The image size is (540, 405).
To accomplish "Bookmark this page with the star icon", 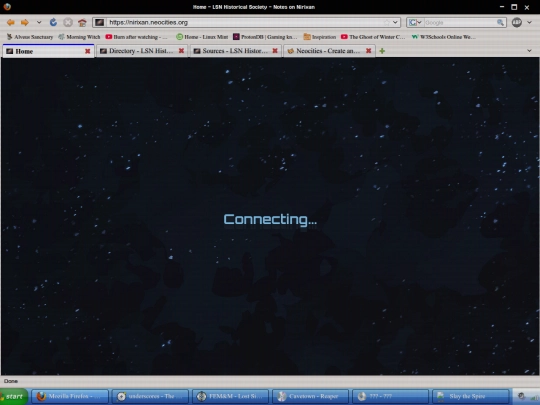I will pos(386,22).
